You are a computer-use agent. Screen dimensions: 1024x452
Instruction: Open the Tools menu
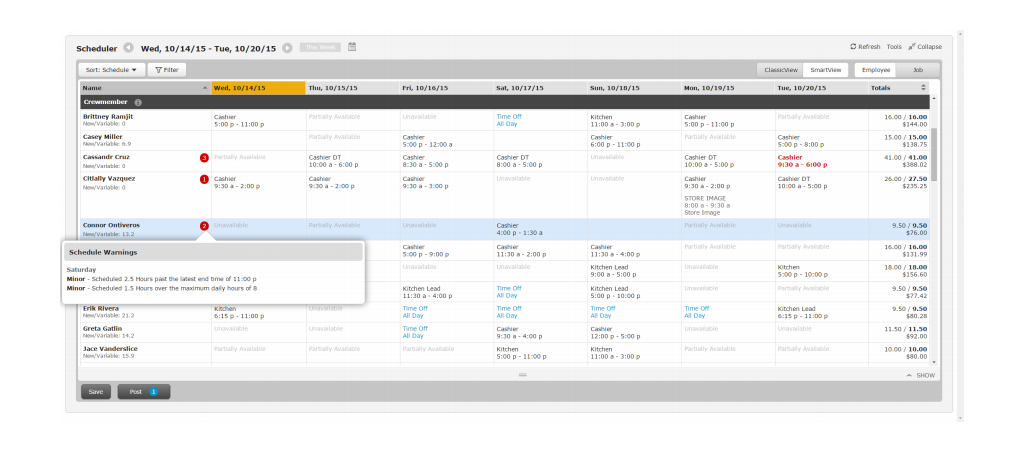(893, 47)
